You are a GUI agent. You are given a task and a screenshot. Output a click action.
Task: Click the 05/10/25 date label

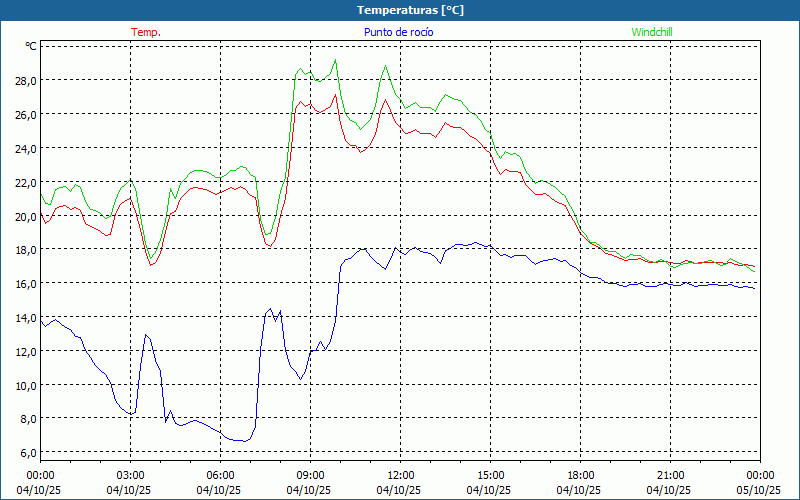(759, 490)
